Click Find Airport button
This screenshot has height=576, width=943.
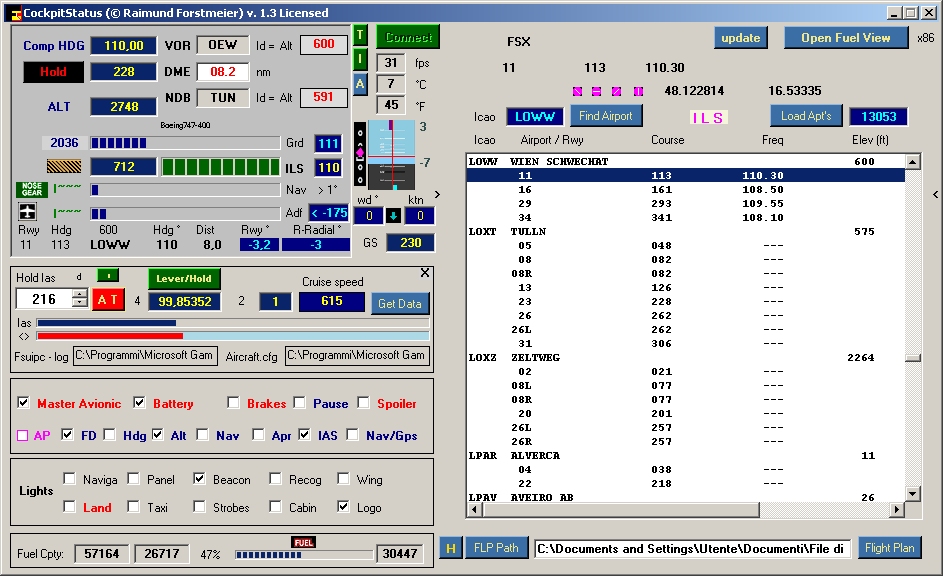[606, 116]
